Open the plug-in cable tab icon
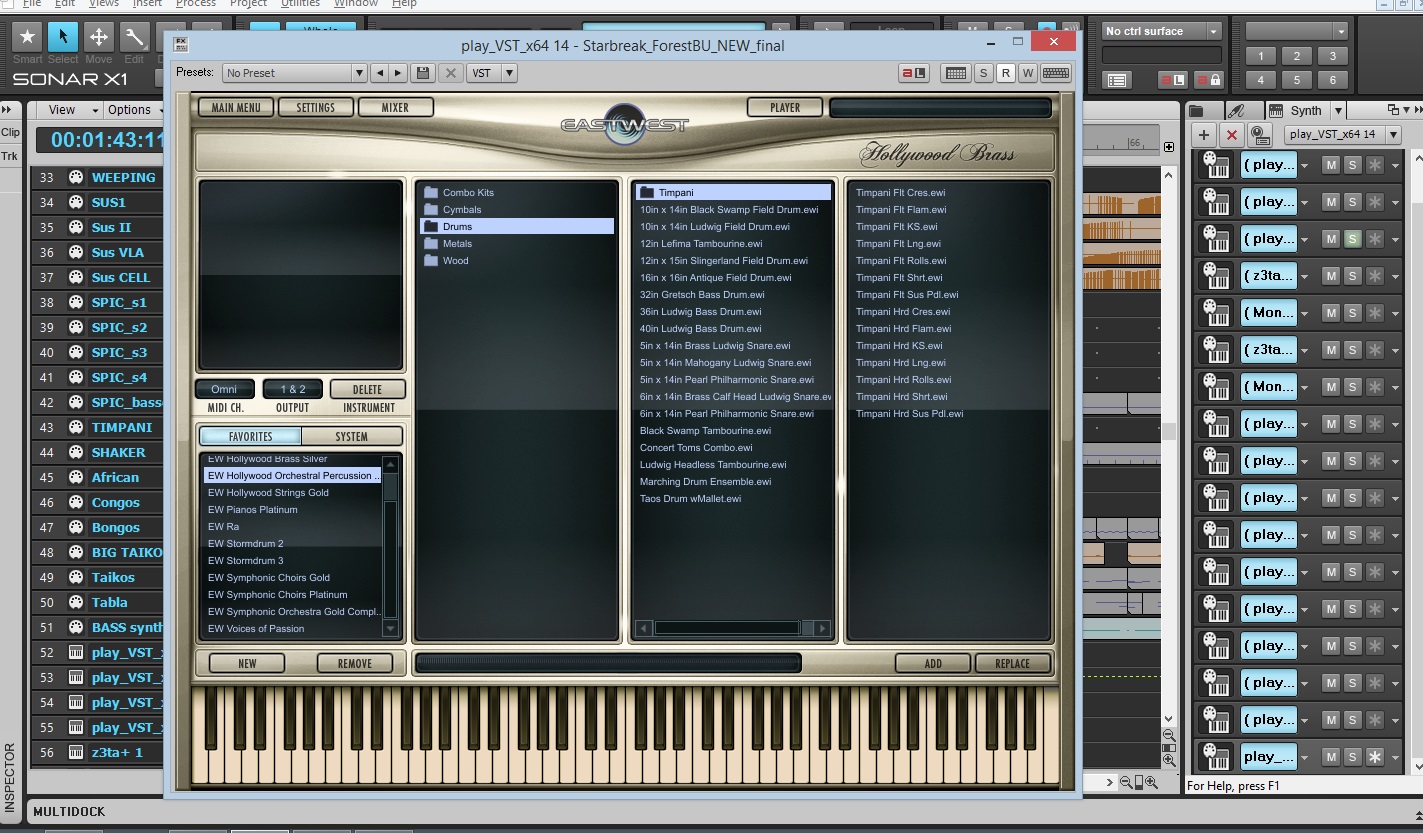Image resolution: width=1423 pixels, height=833 pixels. point(1237,110)
